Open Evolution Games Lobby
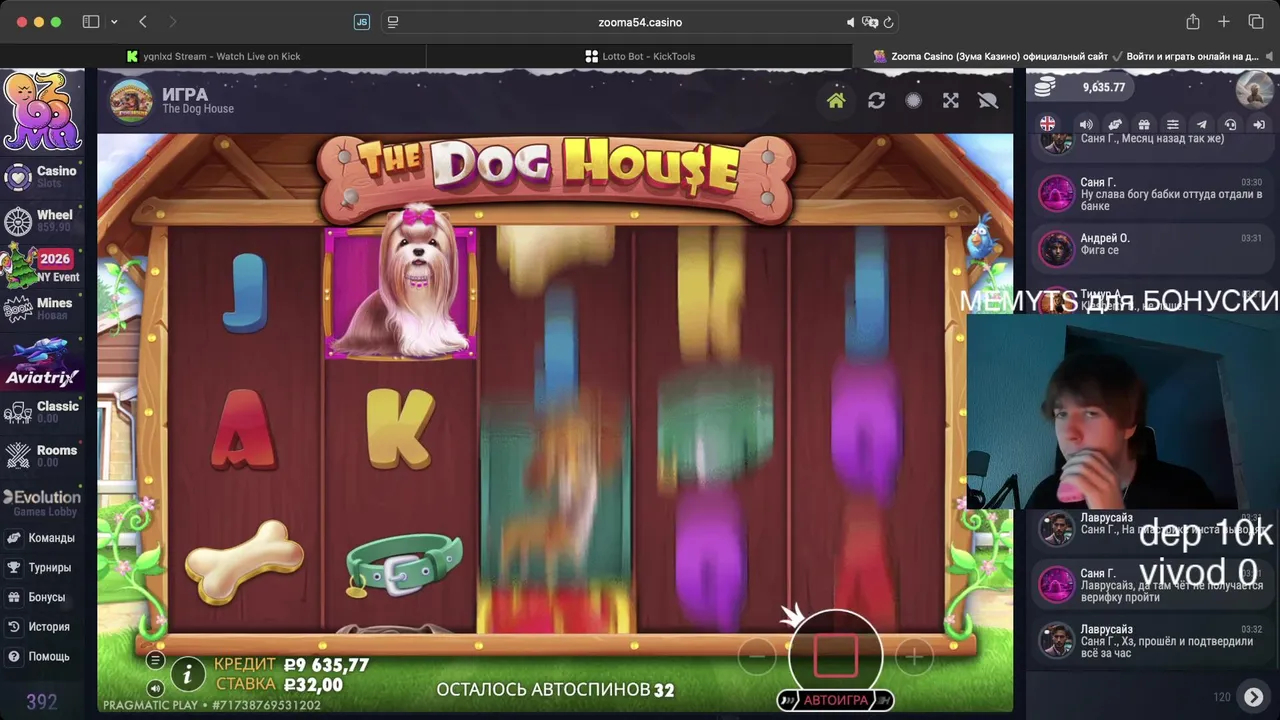The height and width of the screenshot is (720, 1280). [42, 503]
